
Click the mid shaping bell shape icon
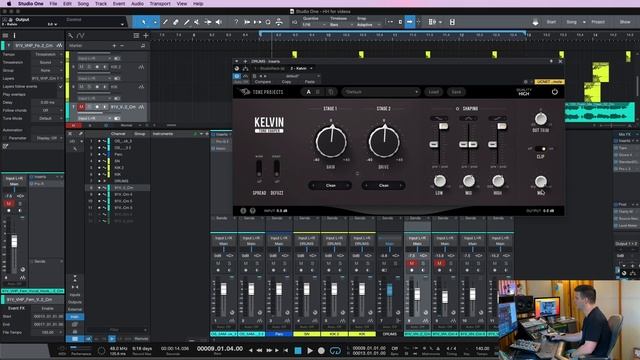(x=468, y=118)
